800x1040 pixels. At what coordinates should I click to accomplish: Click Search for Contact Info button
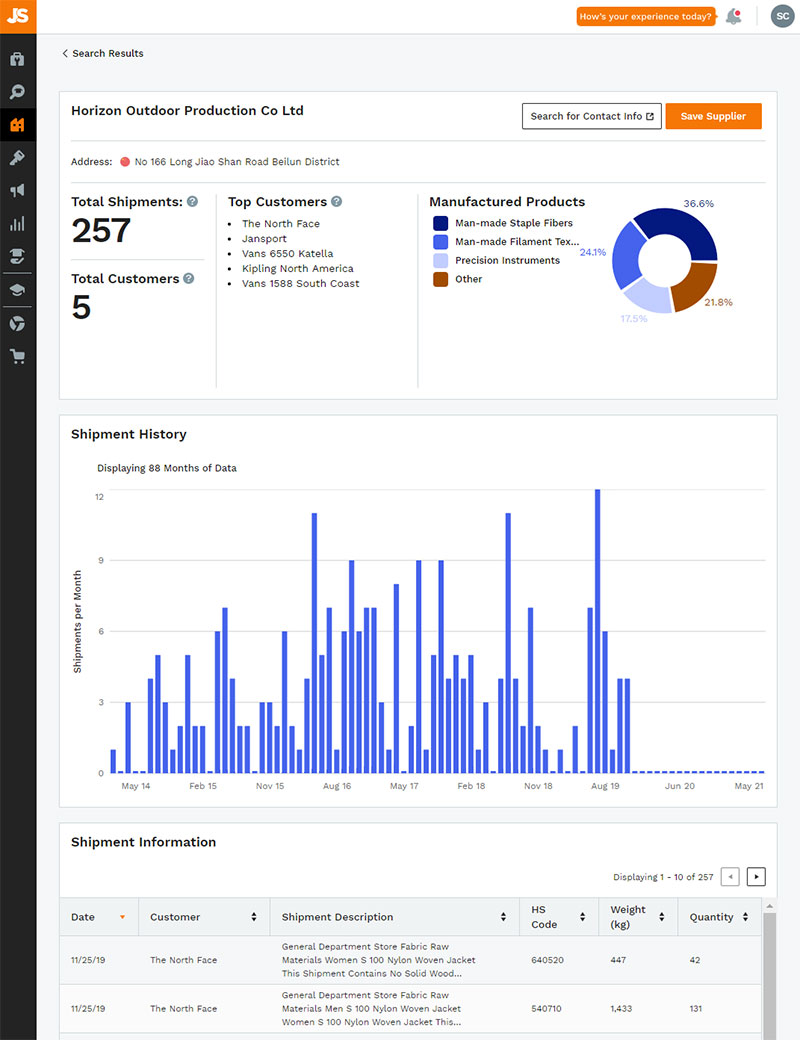coord(592,116)
